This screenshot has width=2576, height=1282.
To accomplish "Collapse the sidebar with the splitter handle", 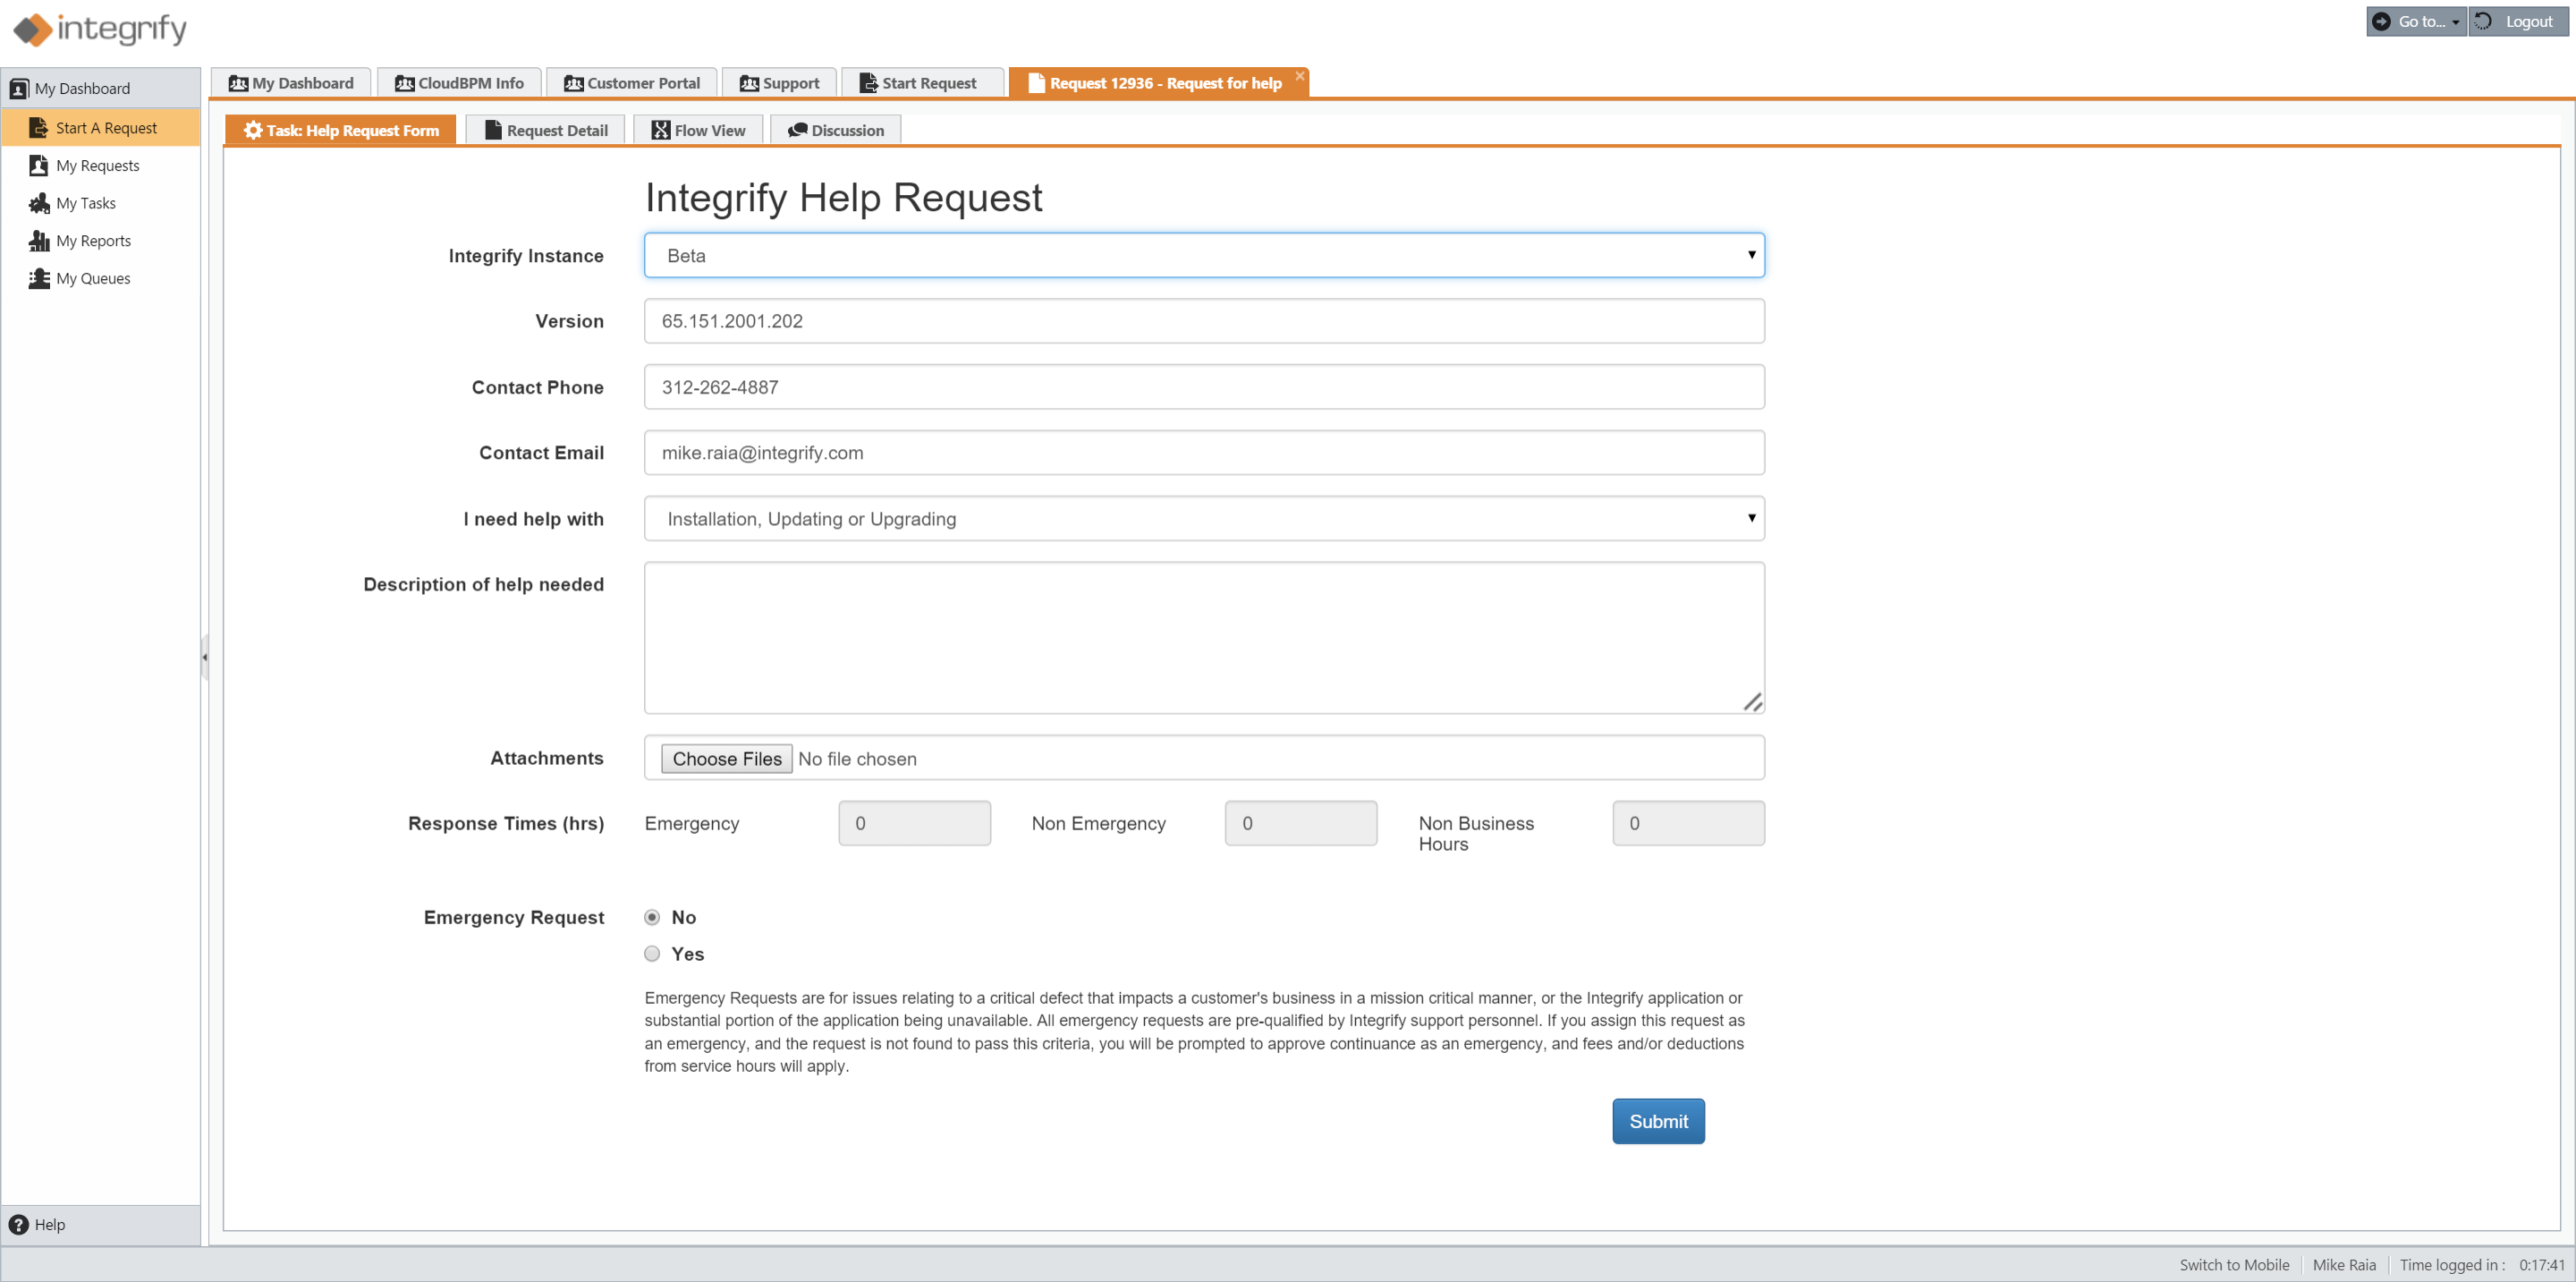I will click(x=204, y=657).
